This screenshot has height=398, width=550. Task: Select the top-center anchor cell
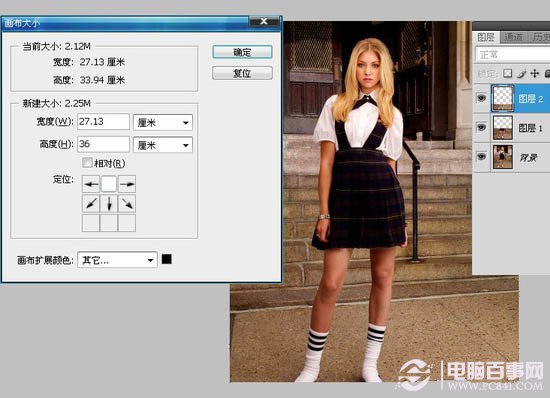coord(109,184)
